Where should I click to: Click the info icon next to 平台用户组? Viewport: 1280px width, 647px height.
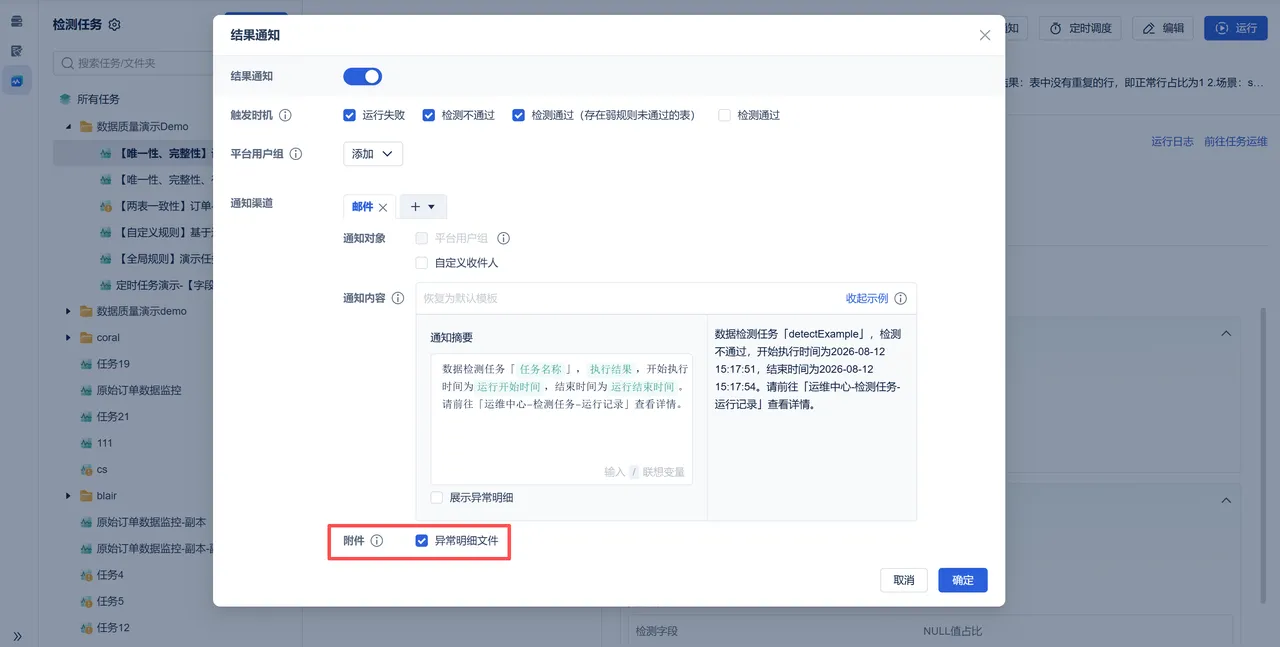click(x=295, y=154)
